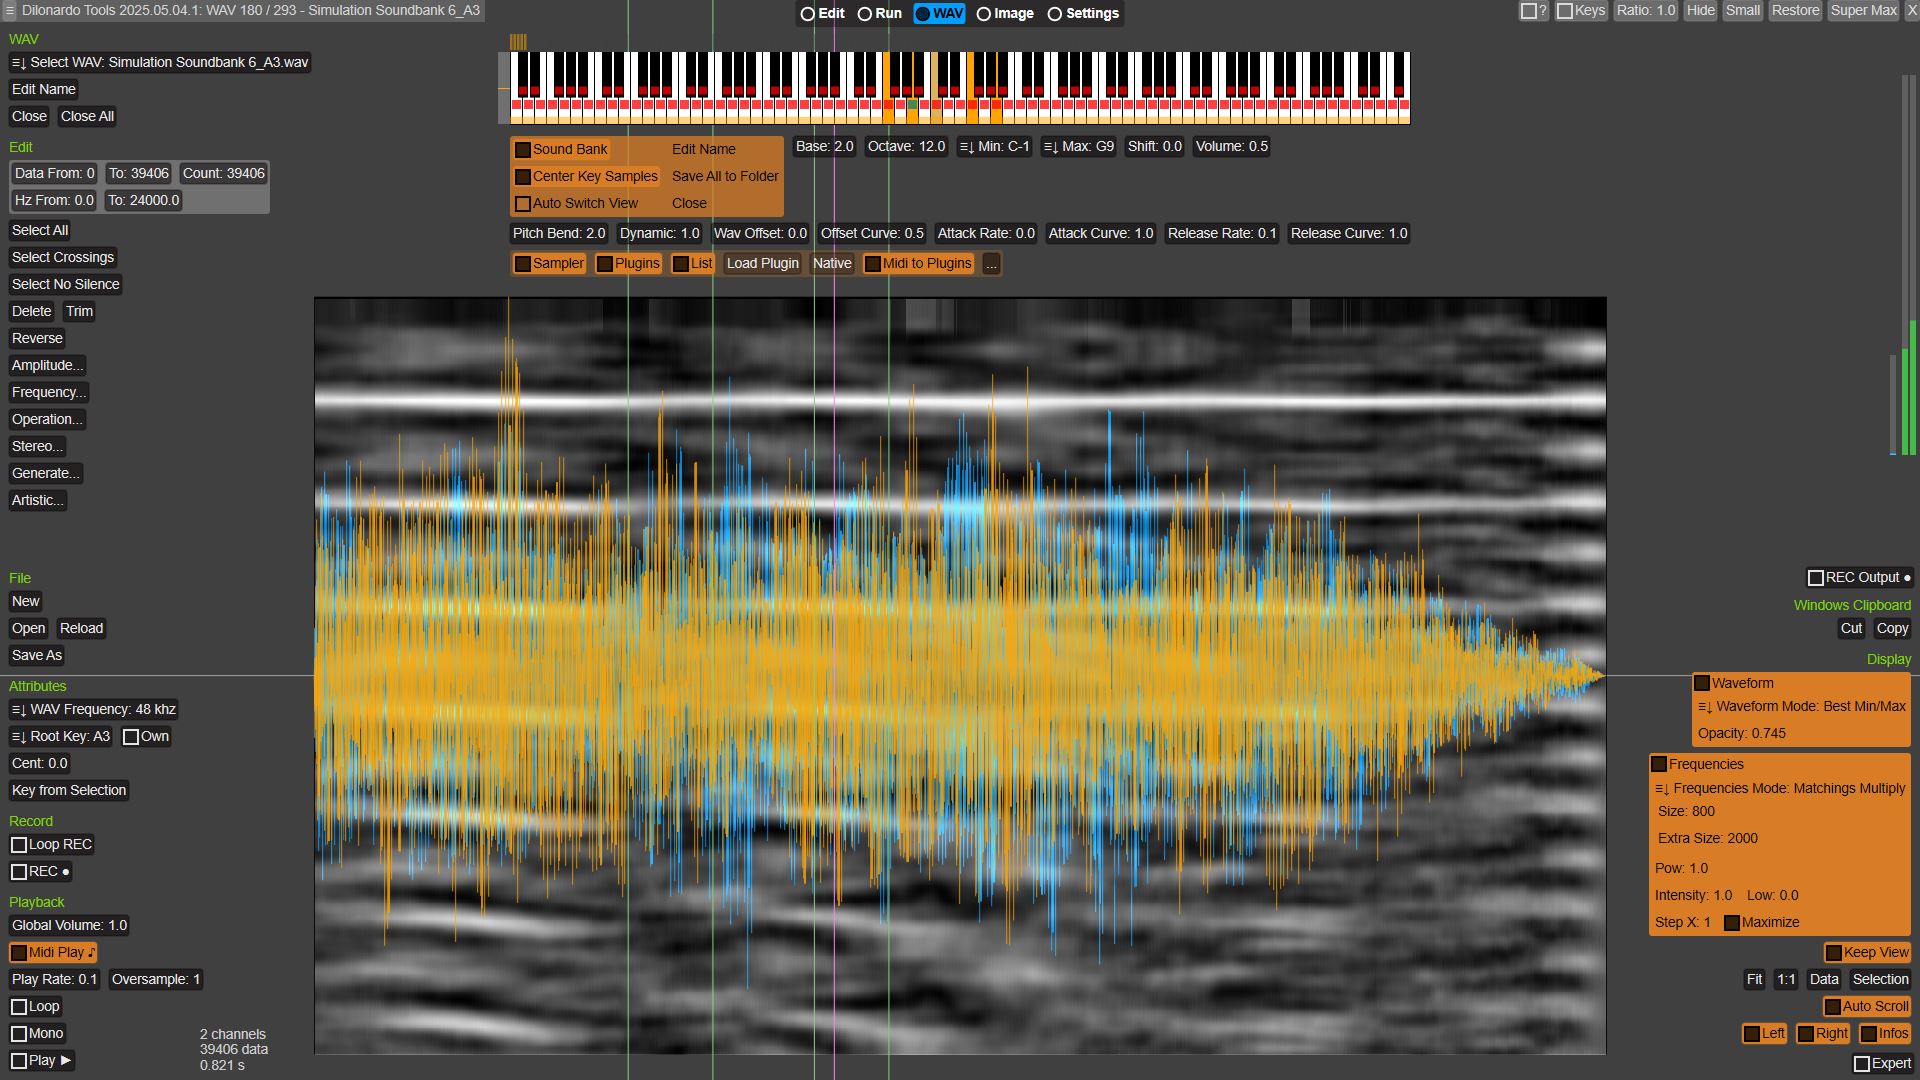Click the small piano grip icon above keyboard
The width and height of the screenshot is (1920, 1080).
coord(517,41)
